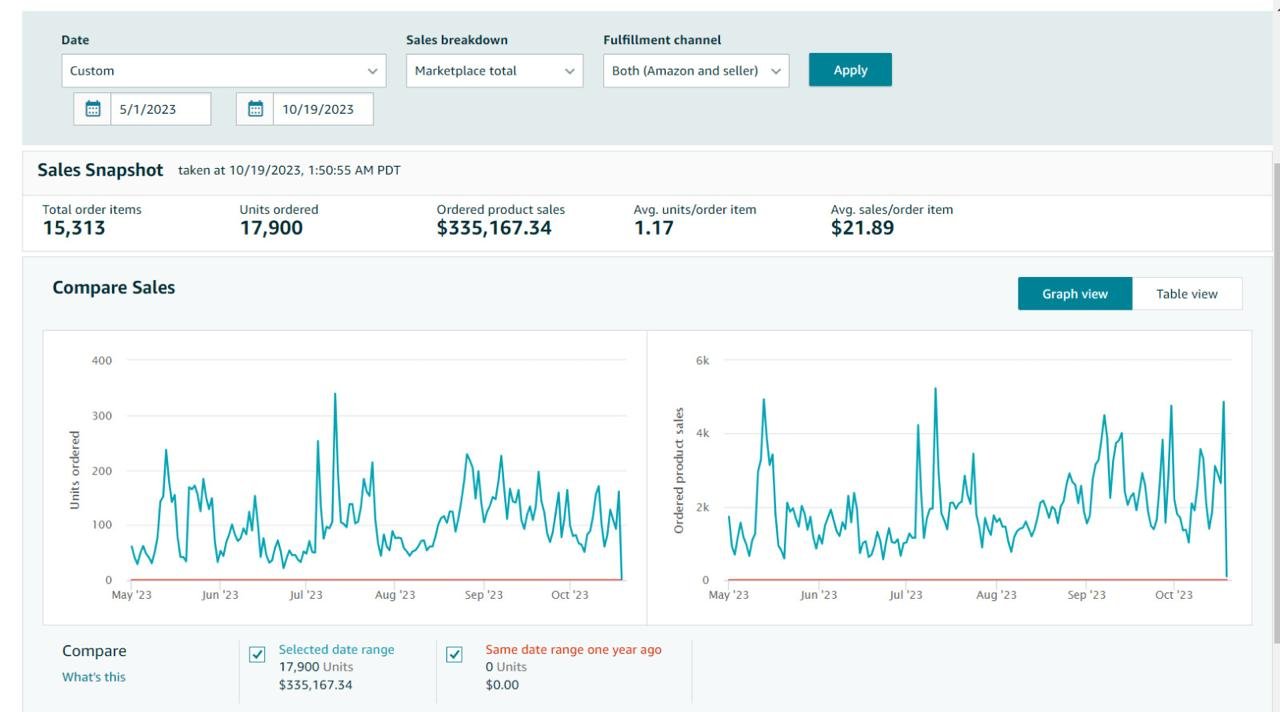Click the Same date range one year ago label
The image size is (1280, 712).
click(x=573, y=650)
